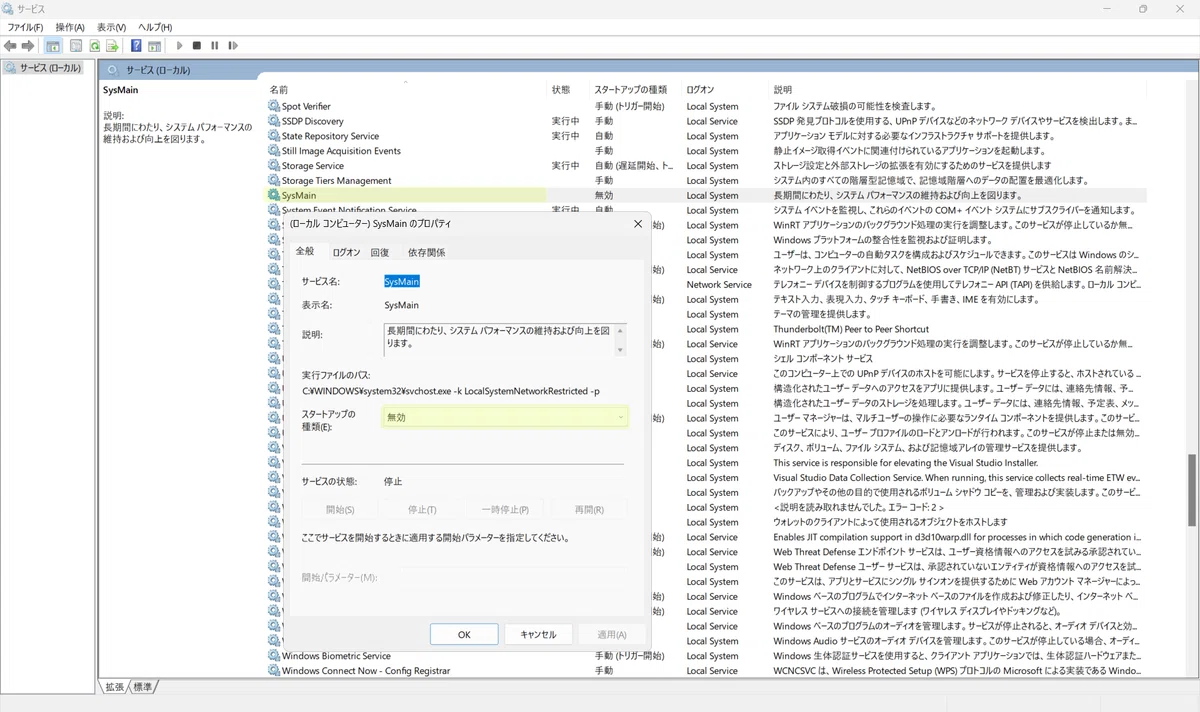Switch to the ログオン tab in properties

tap(346, 253)
